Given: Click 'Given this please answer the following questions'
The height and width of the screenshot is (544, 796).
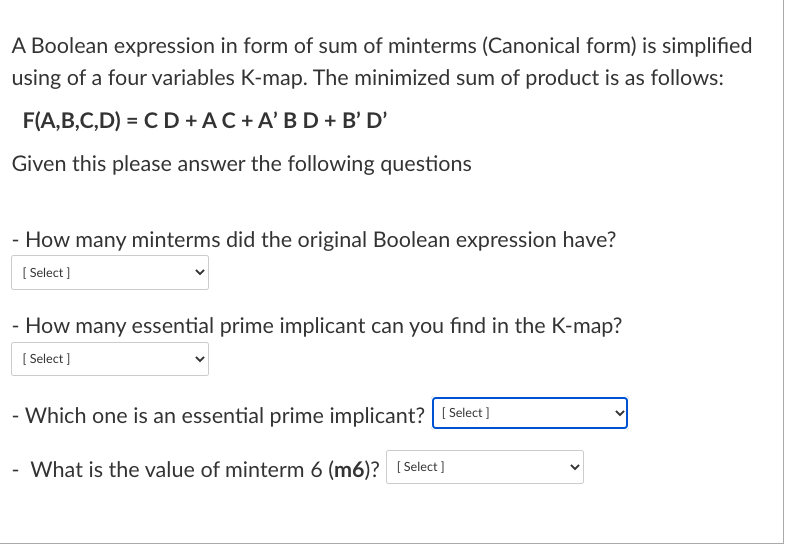Looking at the screenshot, I should point(241,164).
